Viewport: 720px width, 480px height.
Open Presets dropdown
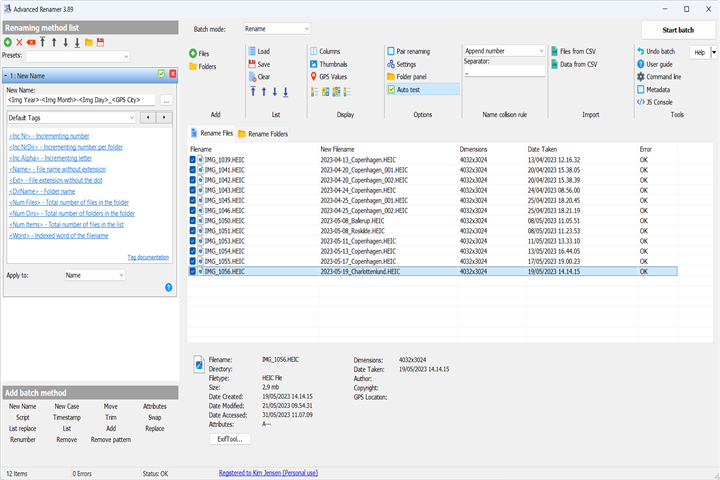[78, 56]
